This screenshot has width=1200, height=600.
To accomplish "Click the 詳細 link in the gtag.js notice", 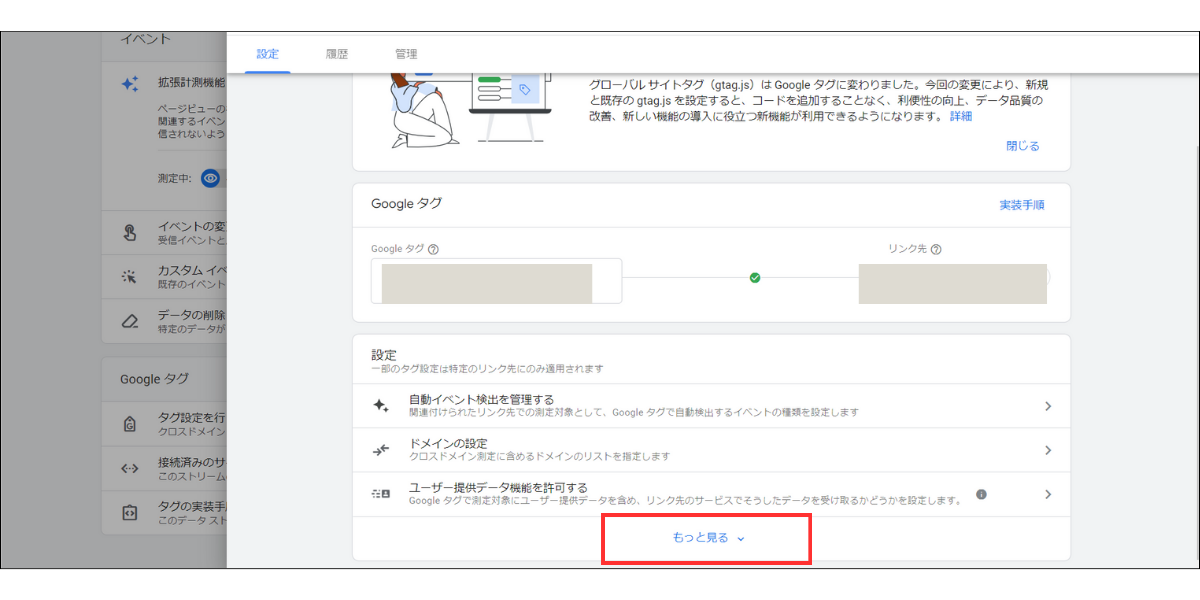I will [961, 116].
